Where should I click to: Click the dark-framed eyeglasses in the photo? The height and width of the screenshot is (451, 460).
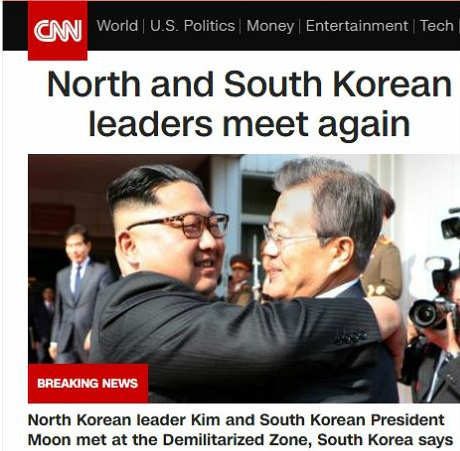(187, 225)
